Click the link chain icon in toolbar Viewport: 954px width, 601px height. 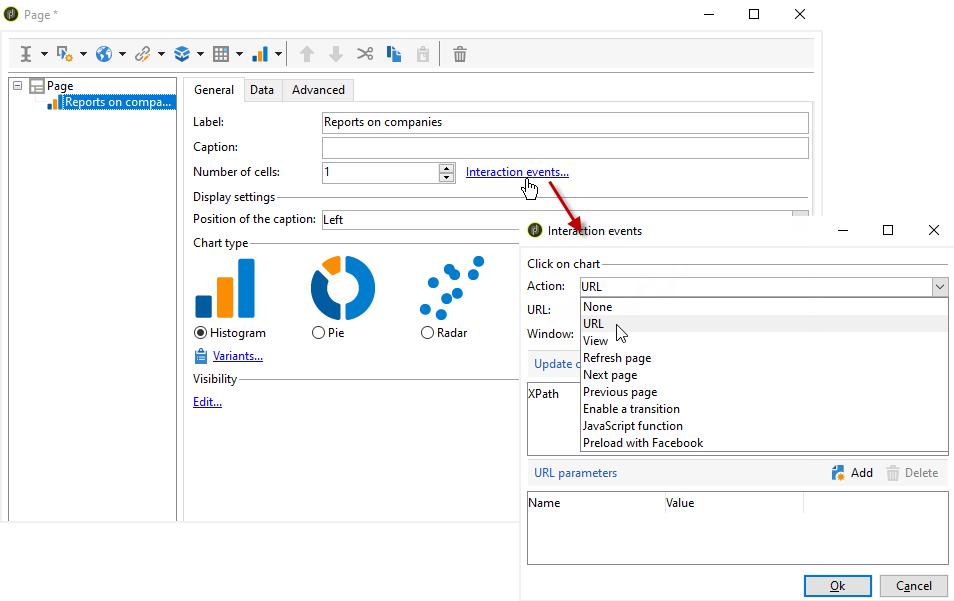click(x=143, y=54)
